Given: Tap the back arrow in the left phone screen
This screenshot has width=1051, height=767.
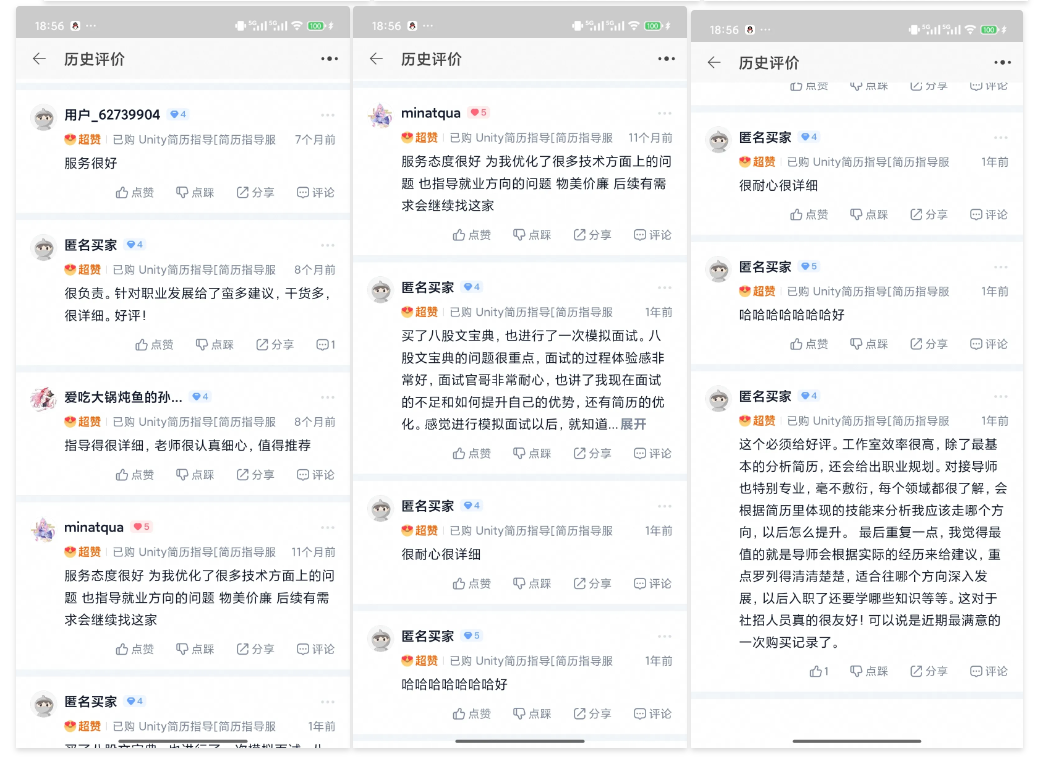Looking at the screenshot, I should pyautogui.click(x=39, y=59).
